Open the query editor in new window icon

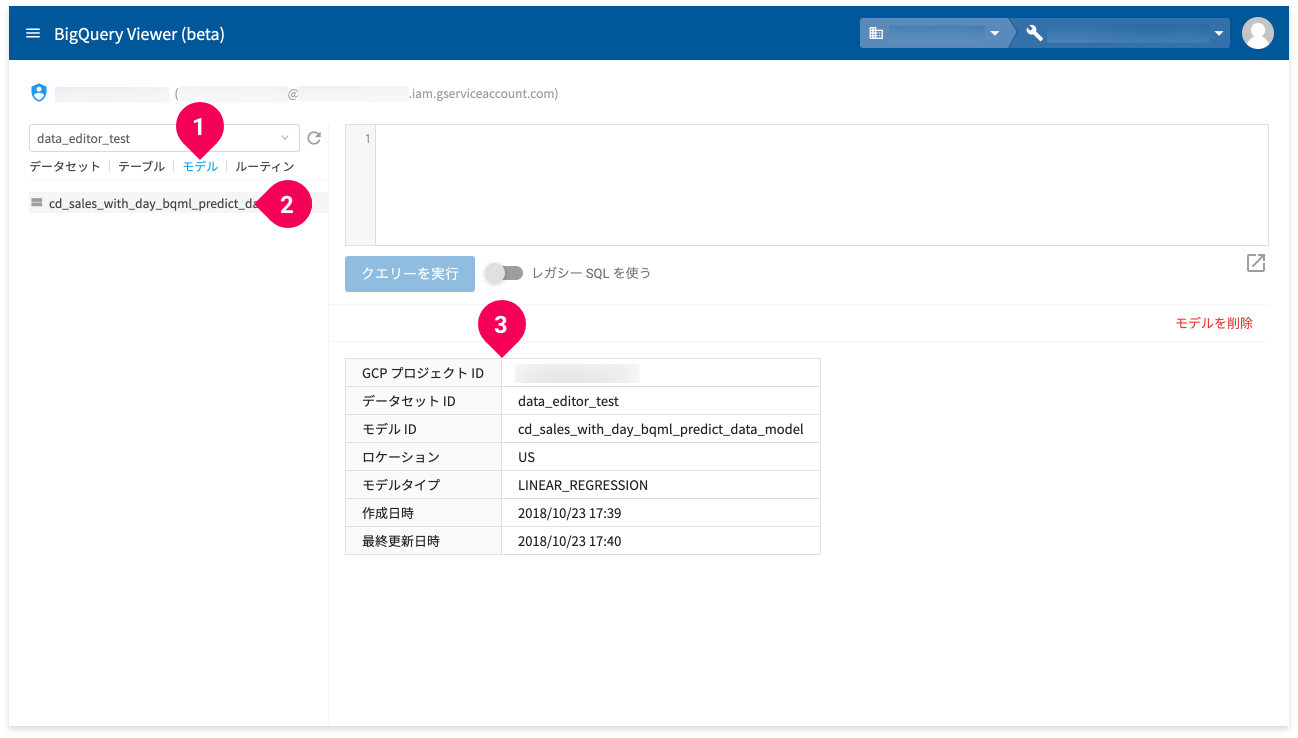(1256, 263)
